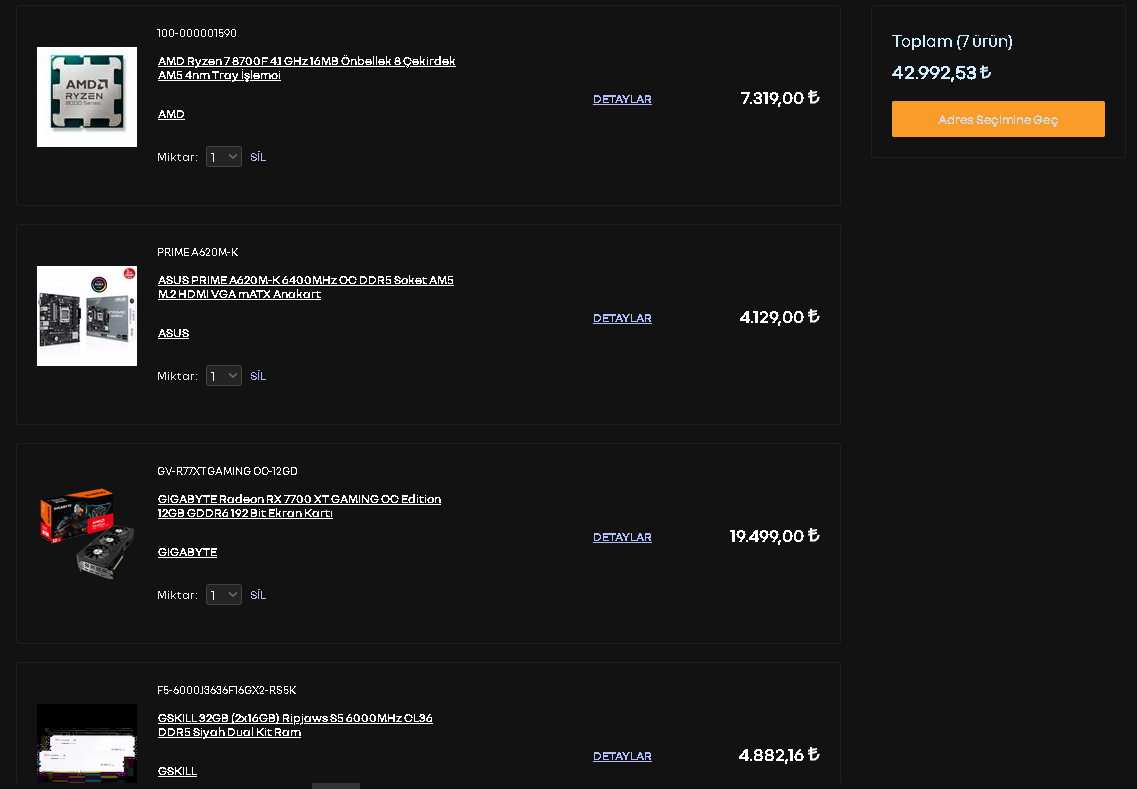1137x789 pixels.
Task: Select the cart total 42.992,53 ₺
Action: click(941, 73)
